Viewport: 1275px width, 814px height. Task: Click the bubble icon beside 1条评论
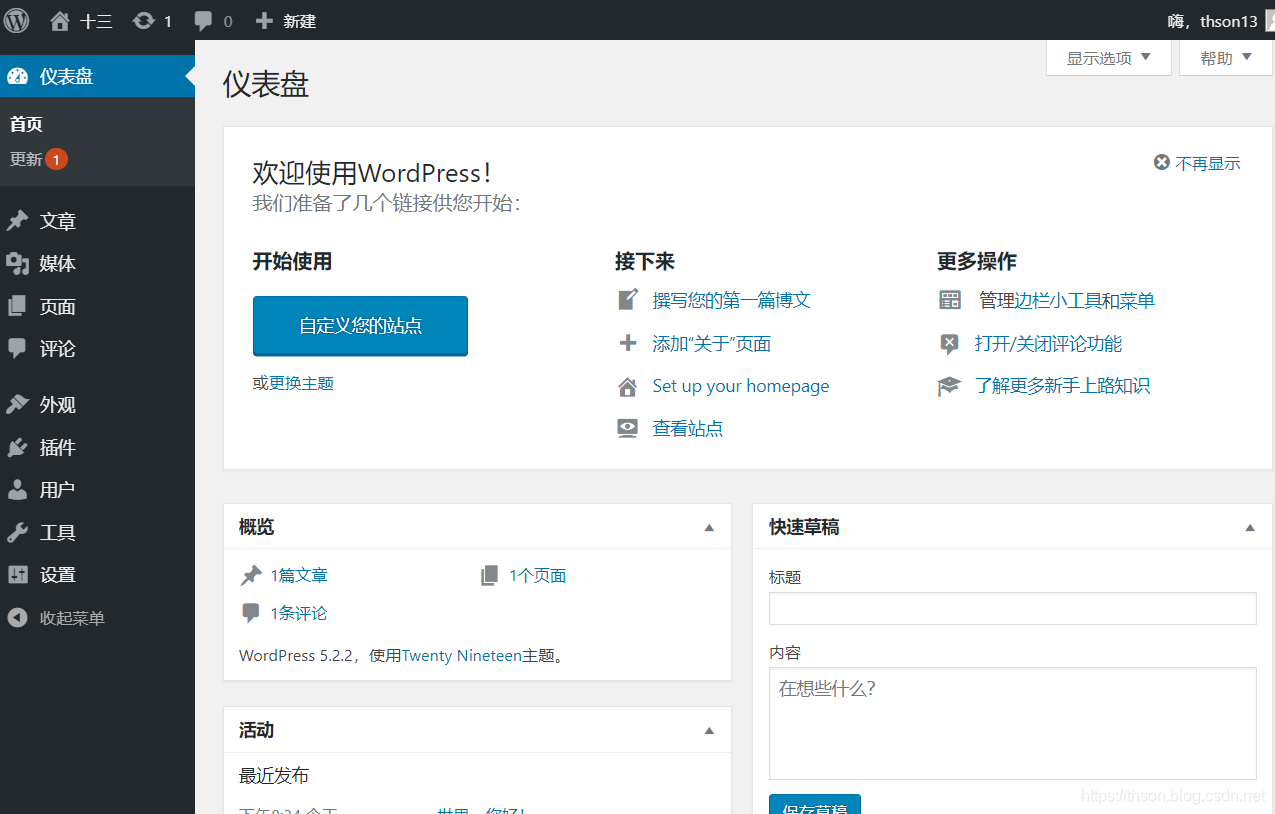pos(251,613)
